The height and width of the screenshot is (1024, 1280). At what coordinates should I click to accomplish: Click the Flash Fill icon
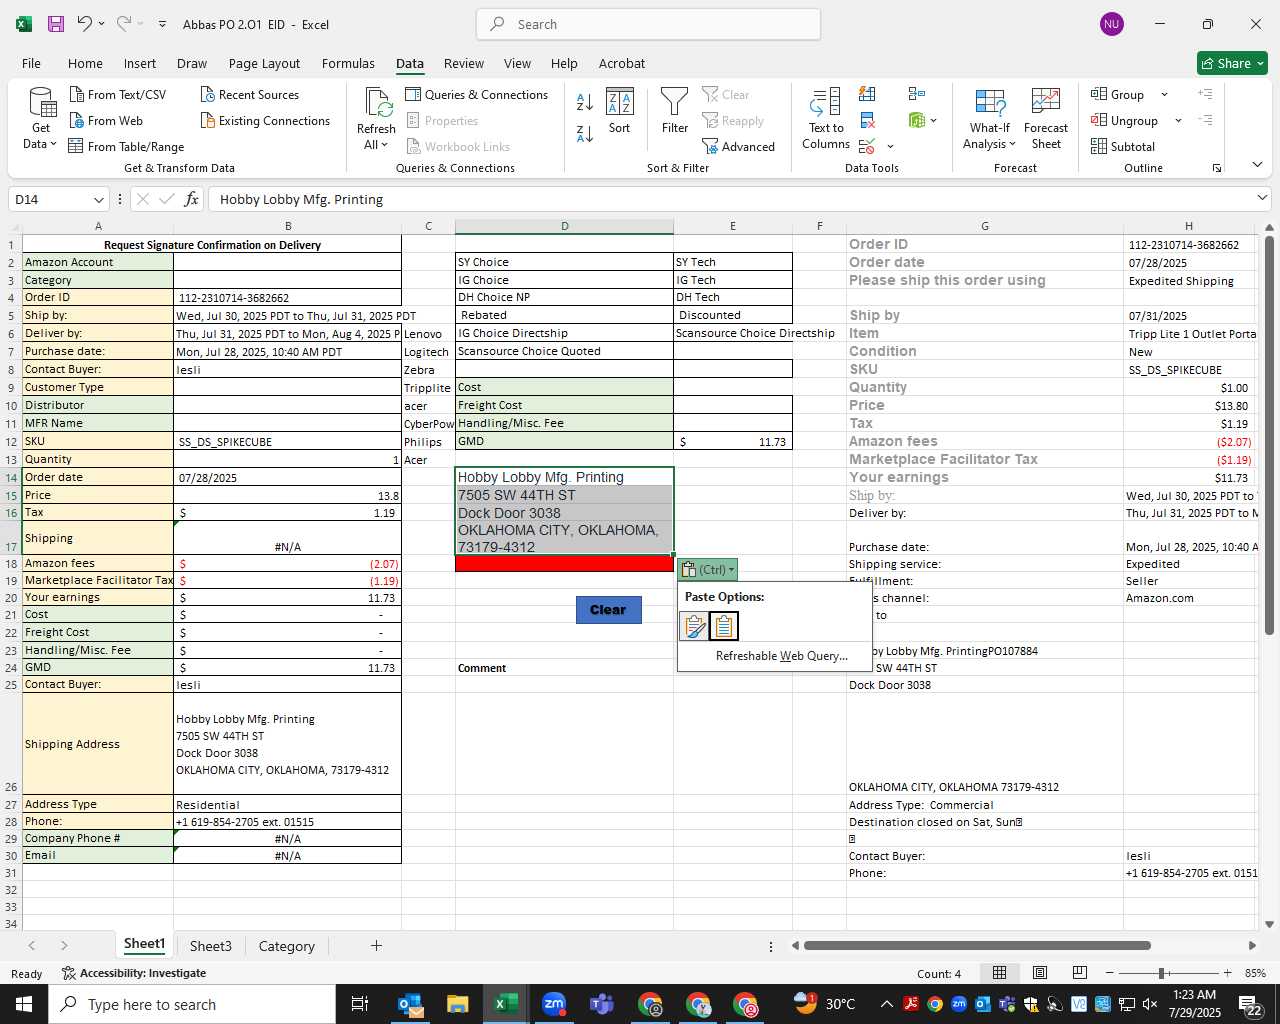click(x=867, y=94)
